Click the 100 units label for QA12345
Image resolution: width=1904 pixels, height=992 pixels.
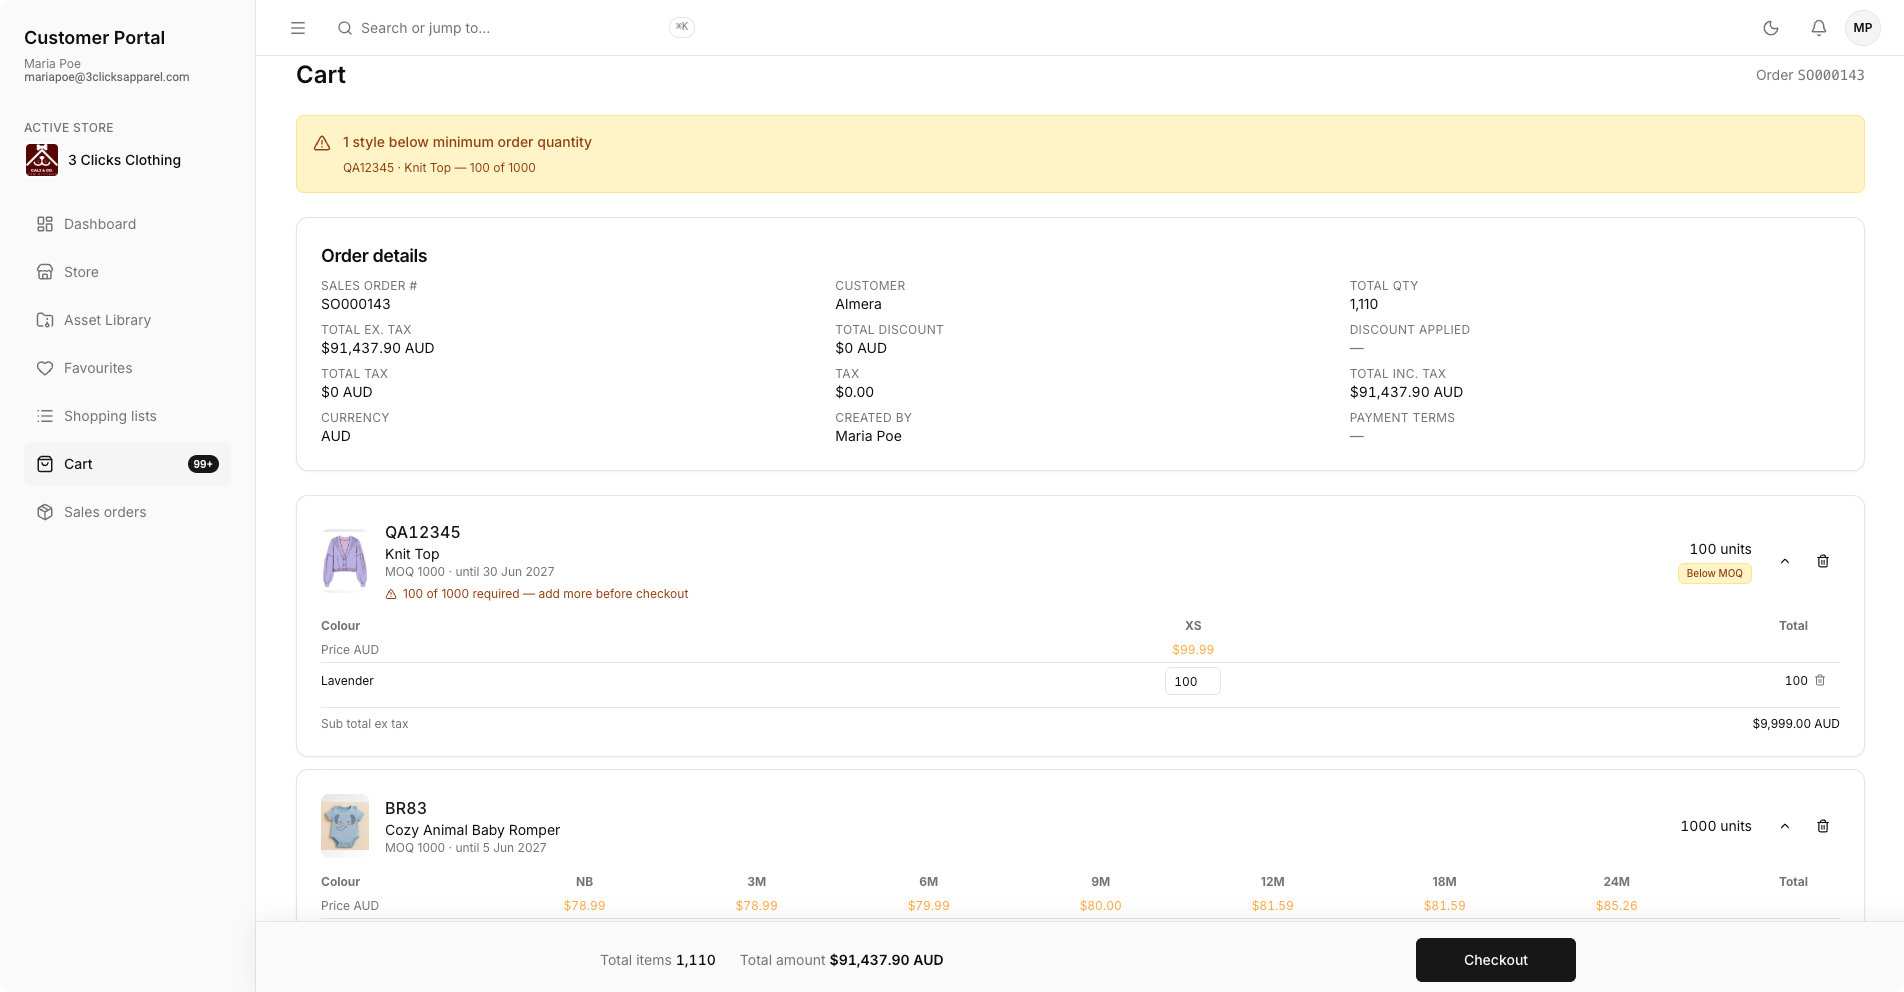pos(1721,549)
